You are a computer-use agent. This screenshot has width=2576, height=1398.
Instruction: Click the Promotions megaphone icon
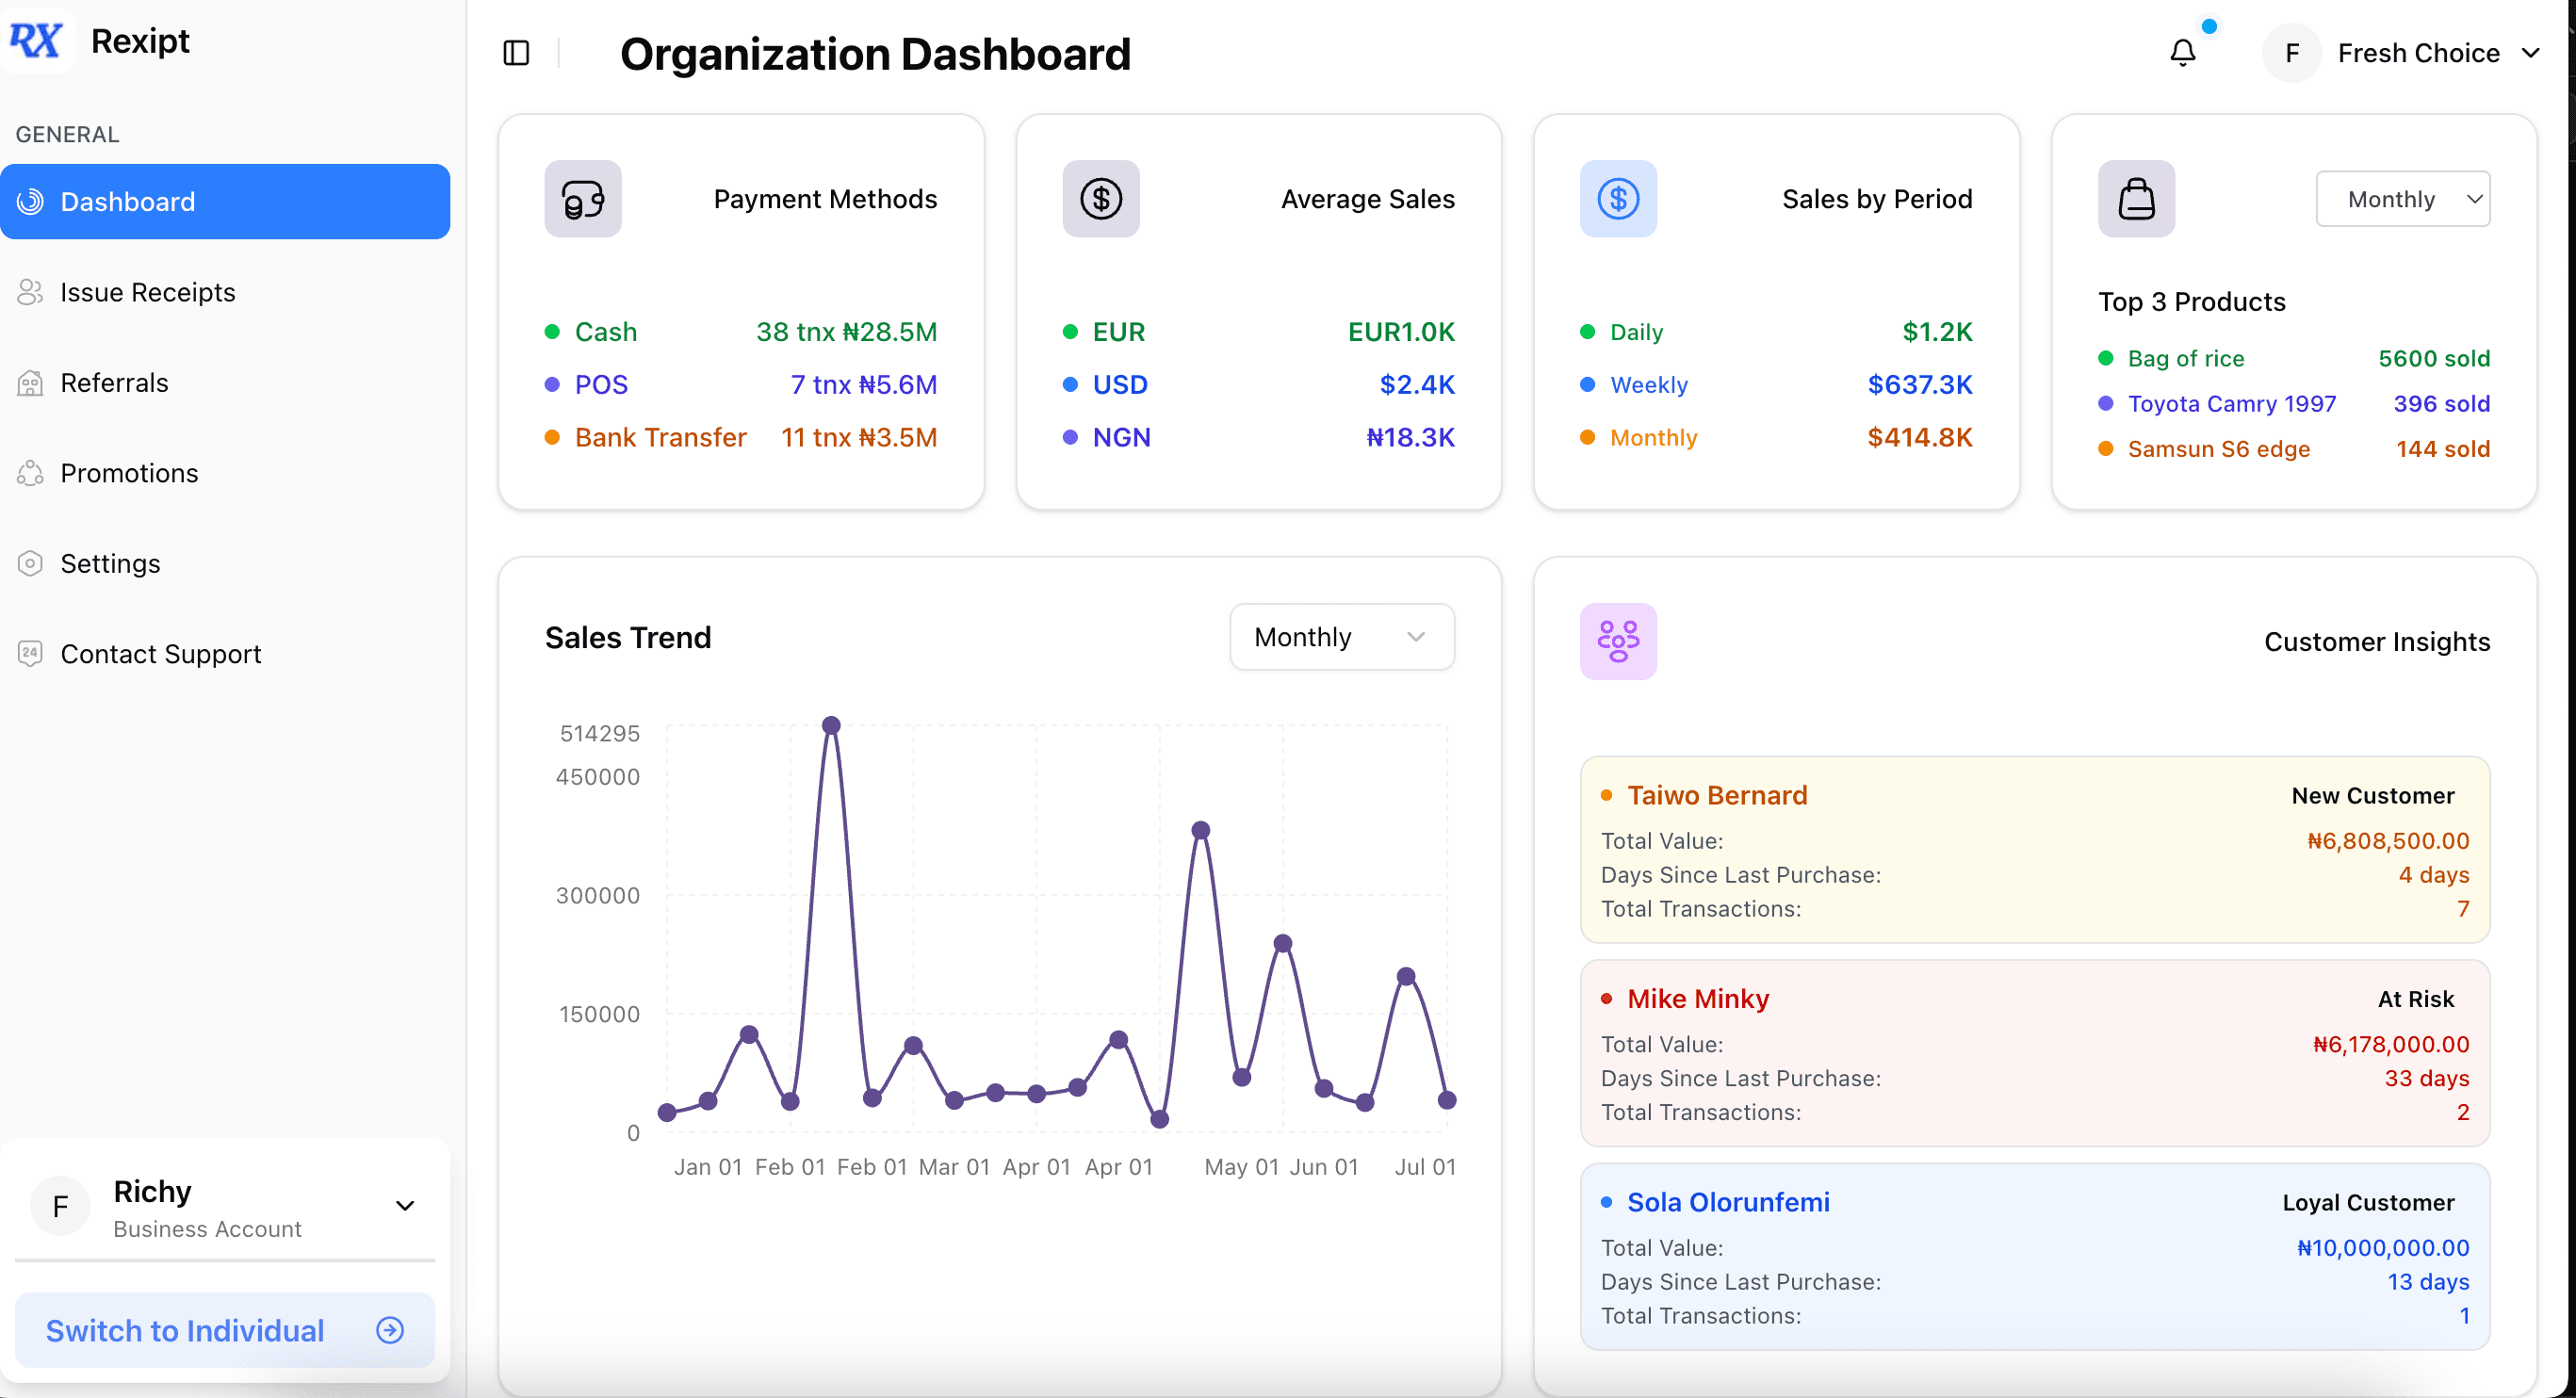click(30, 473)
